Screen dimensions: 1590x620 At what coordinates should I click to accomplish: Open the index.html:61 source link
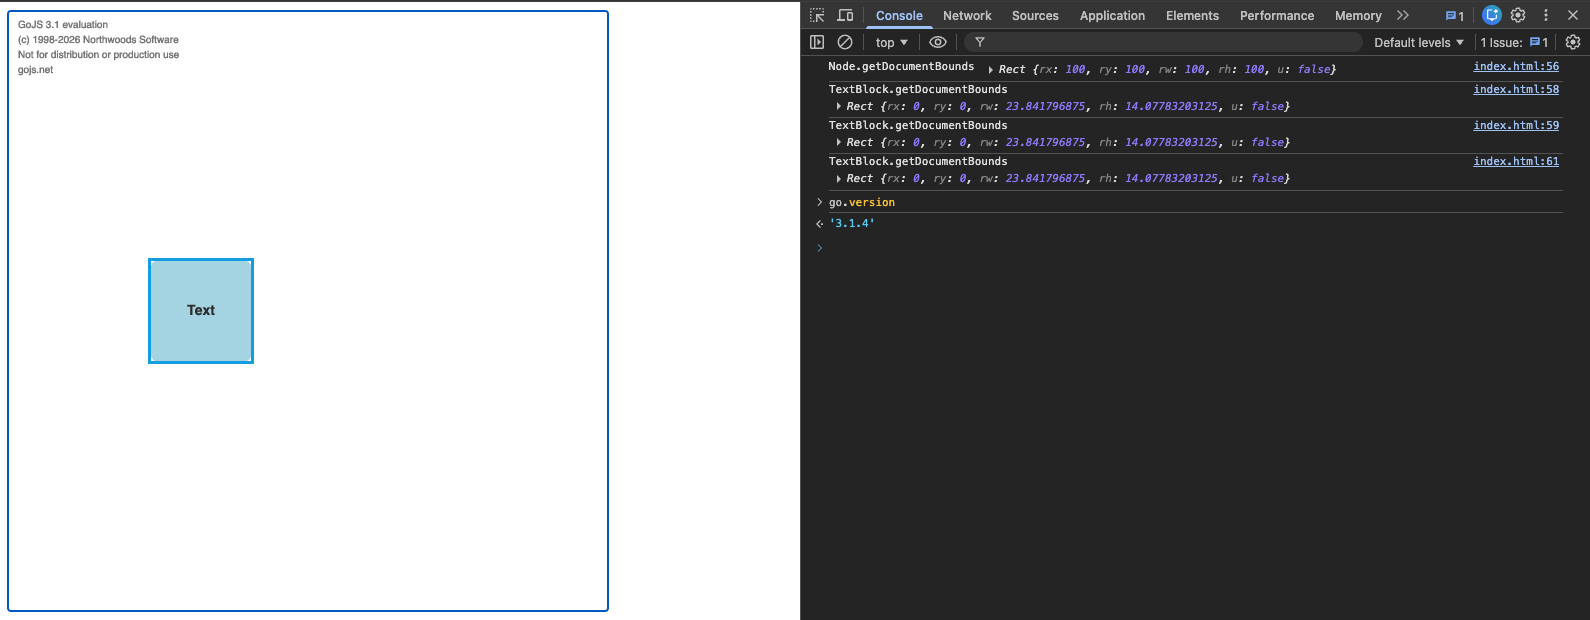point(1515,161)
